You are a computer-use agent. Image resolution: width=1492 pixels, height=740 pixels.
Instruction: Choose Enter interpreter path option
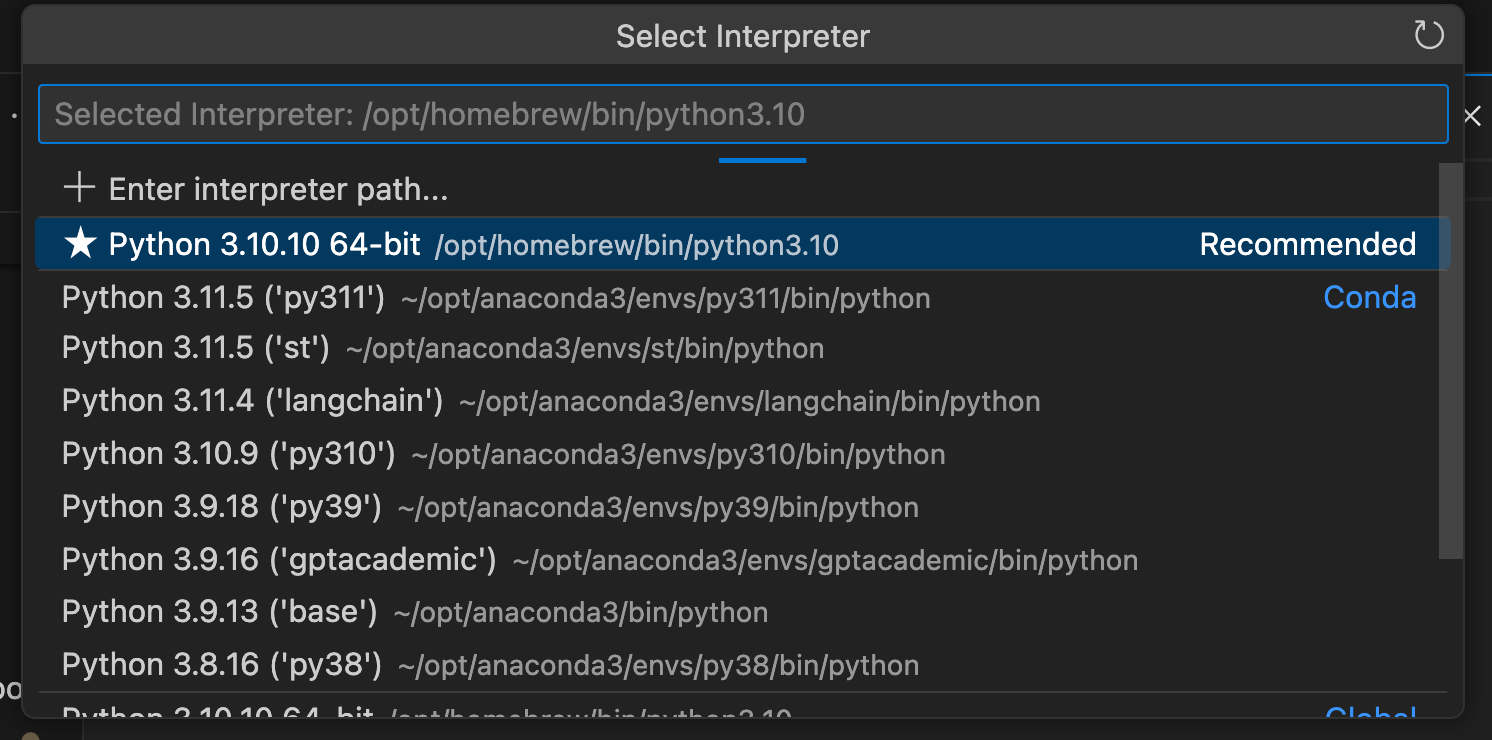click(x=278, y=189)
